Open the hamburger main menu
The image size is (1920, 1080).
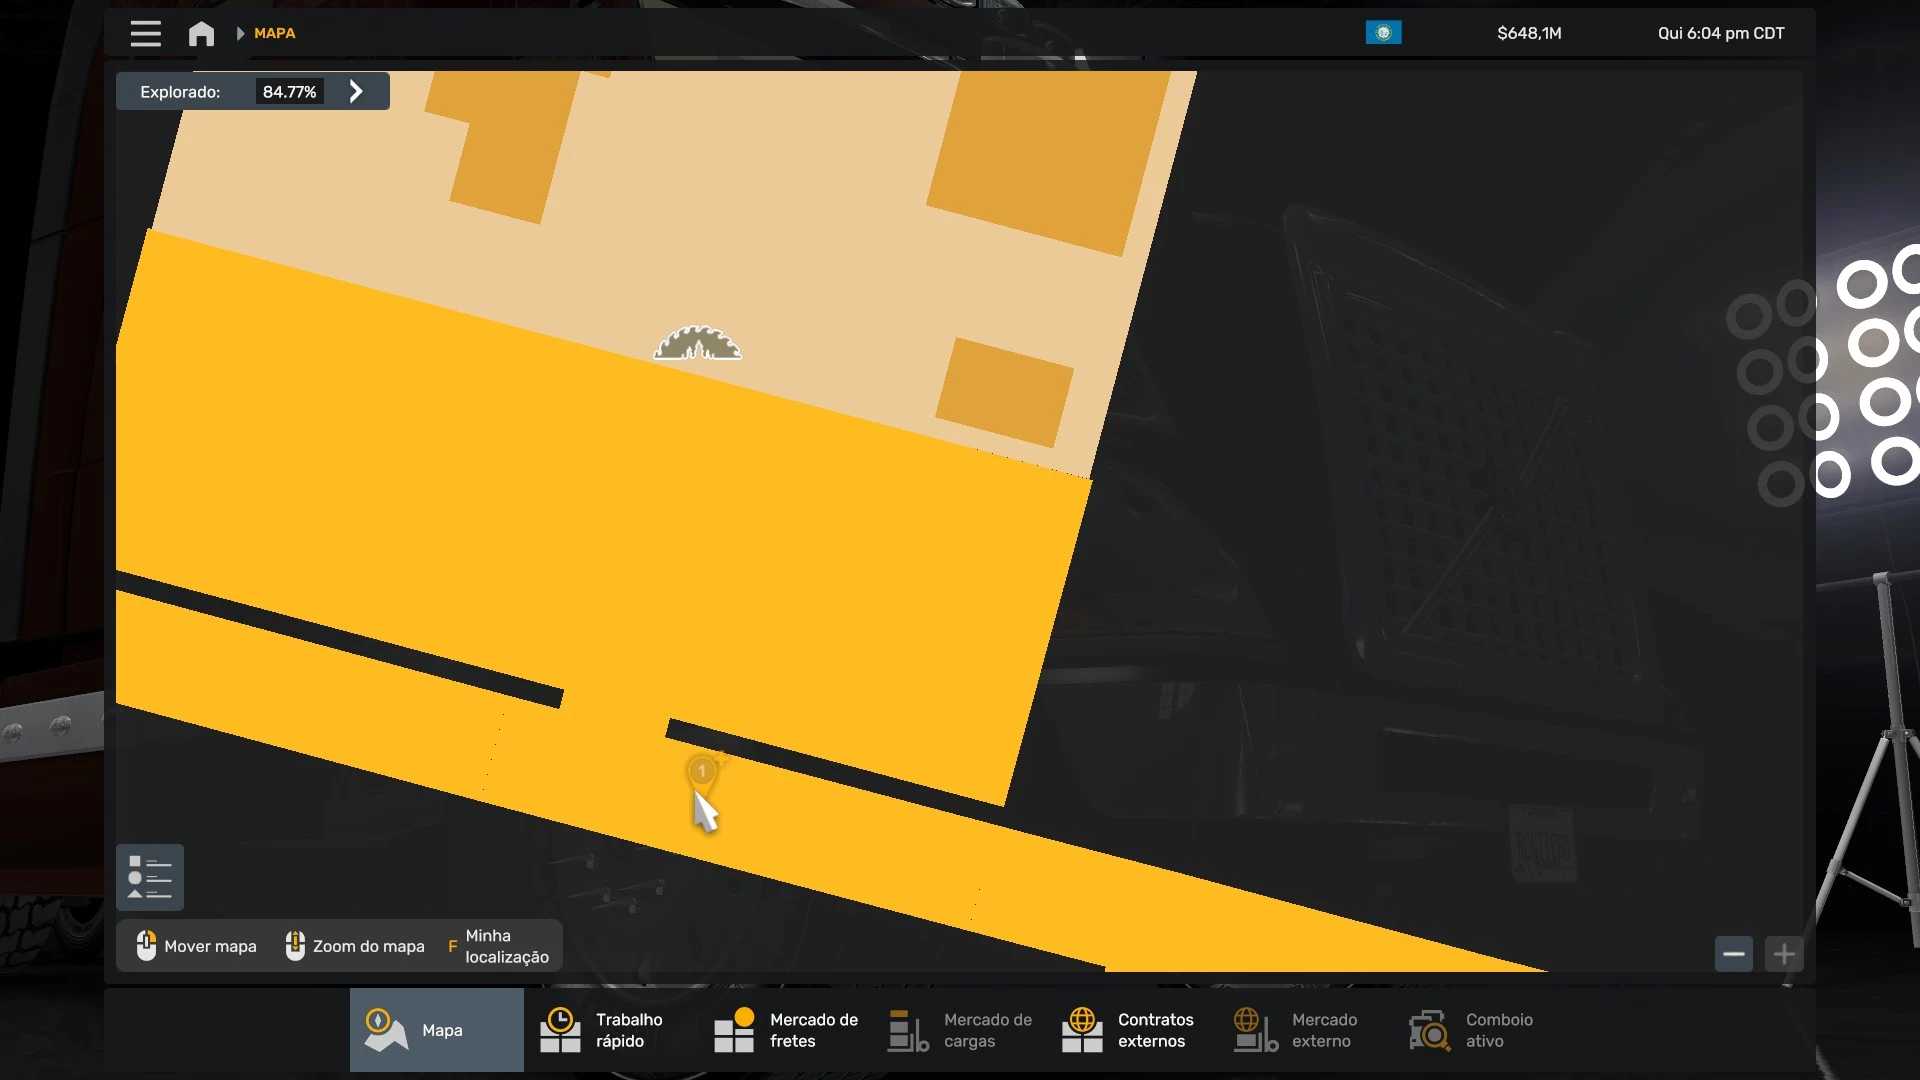tap(145, 33)
